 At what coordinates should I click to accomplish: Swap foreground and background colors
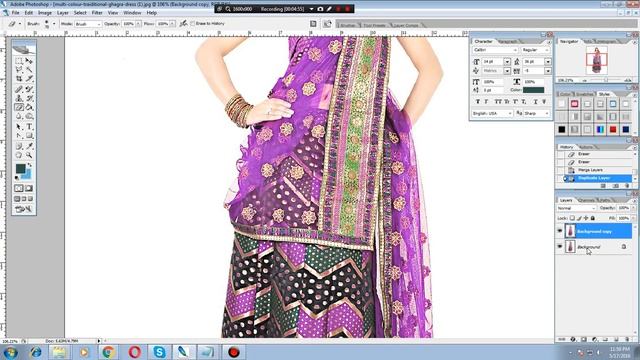(x=29, y=165)
